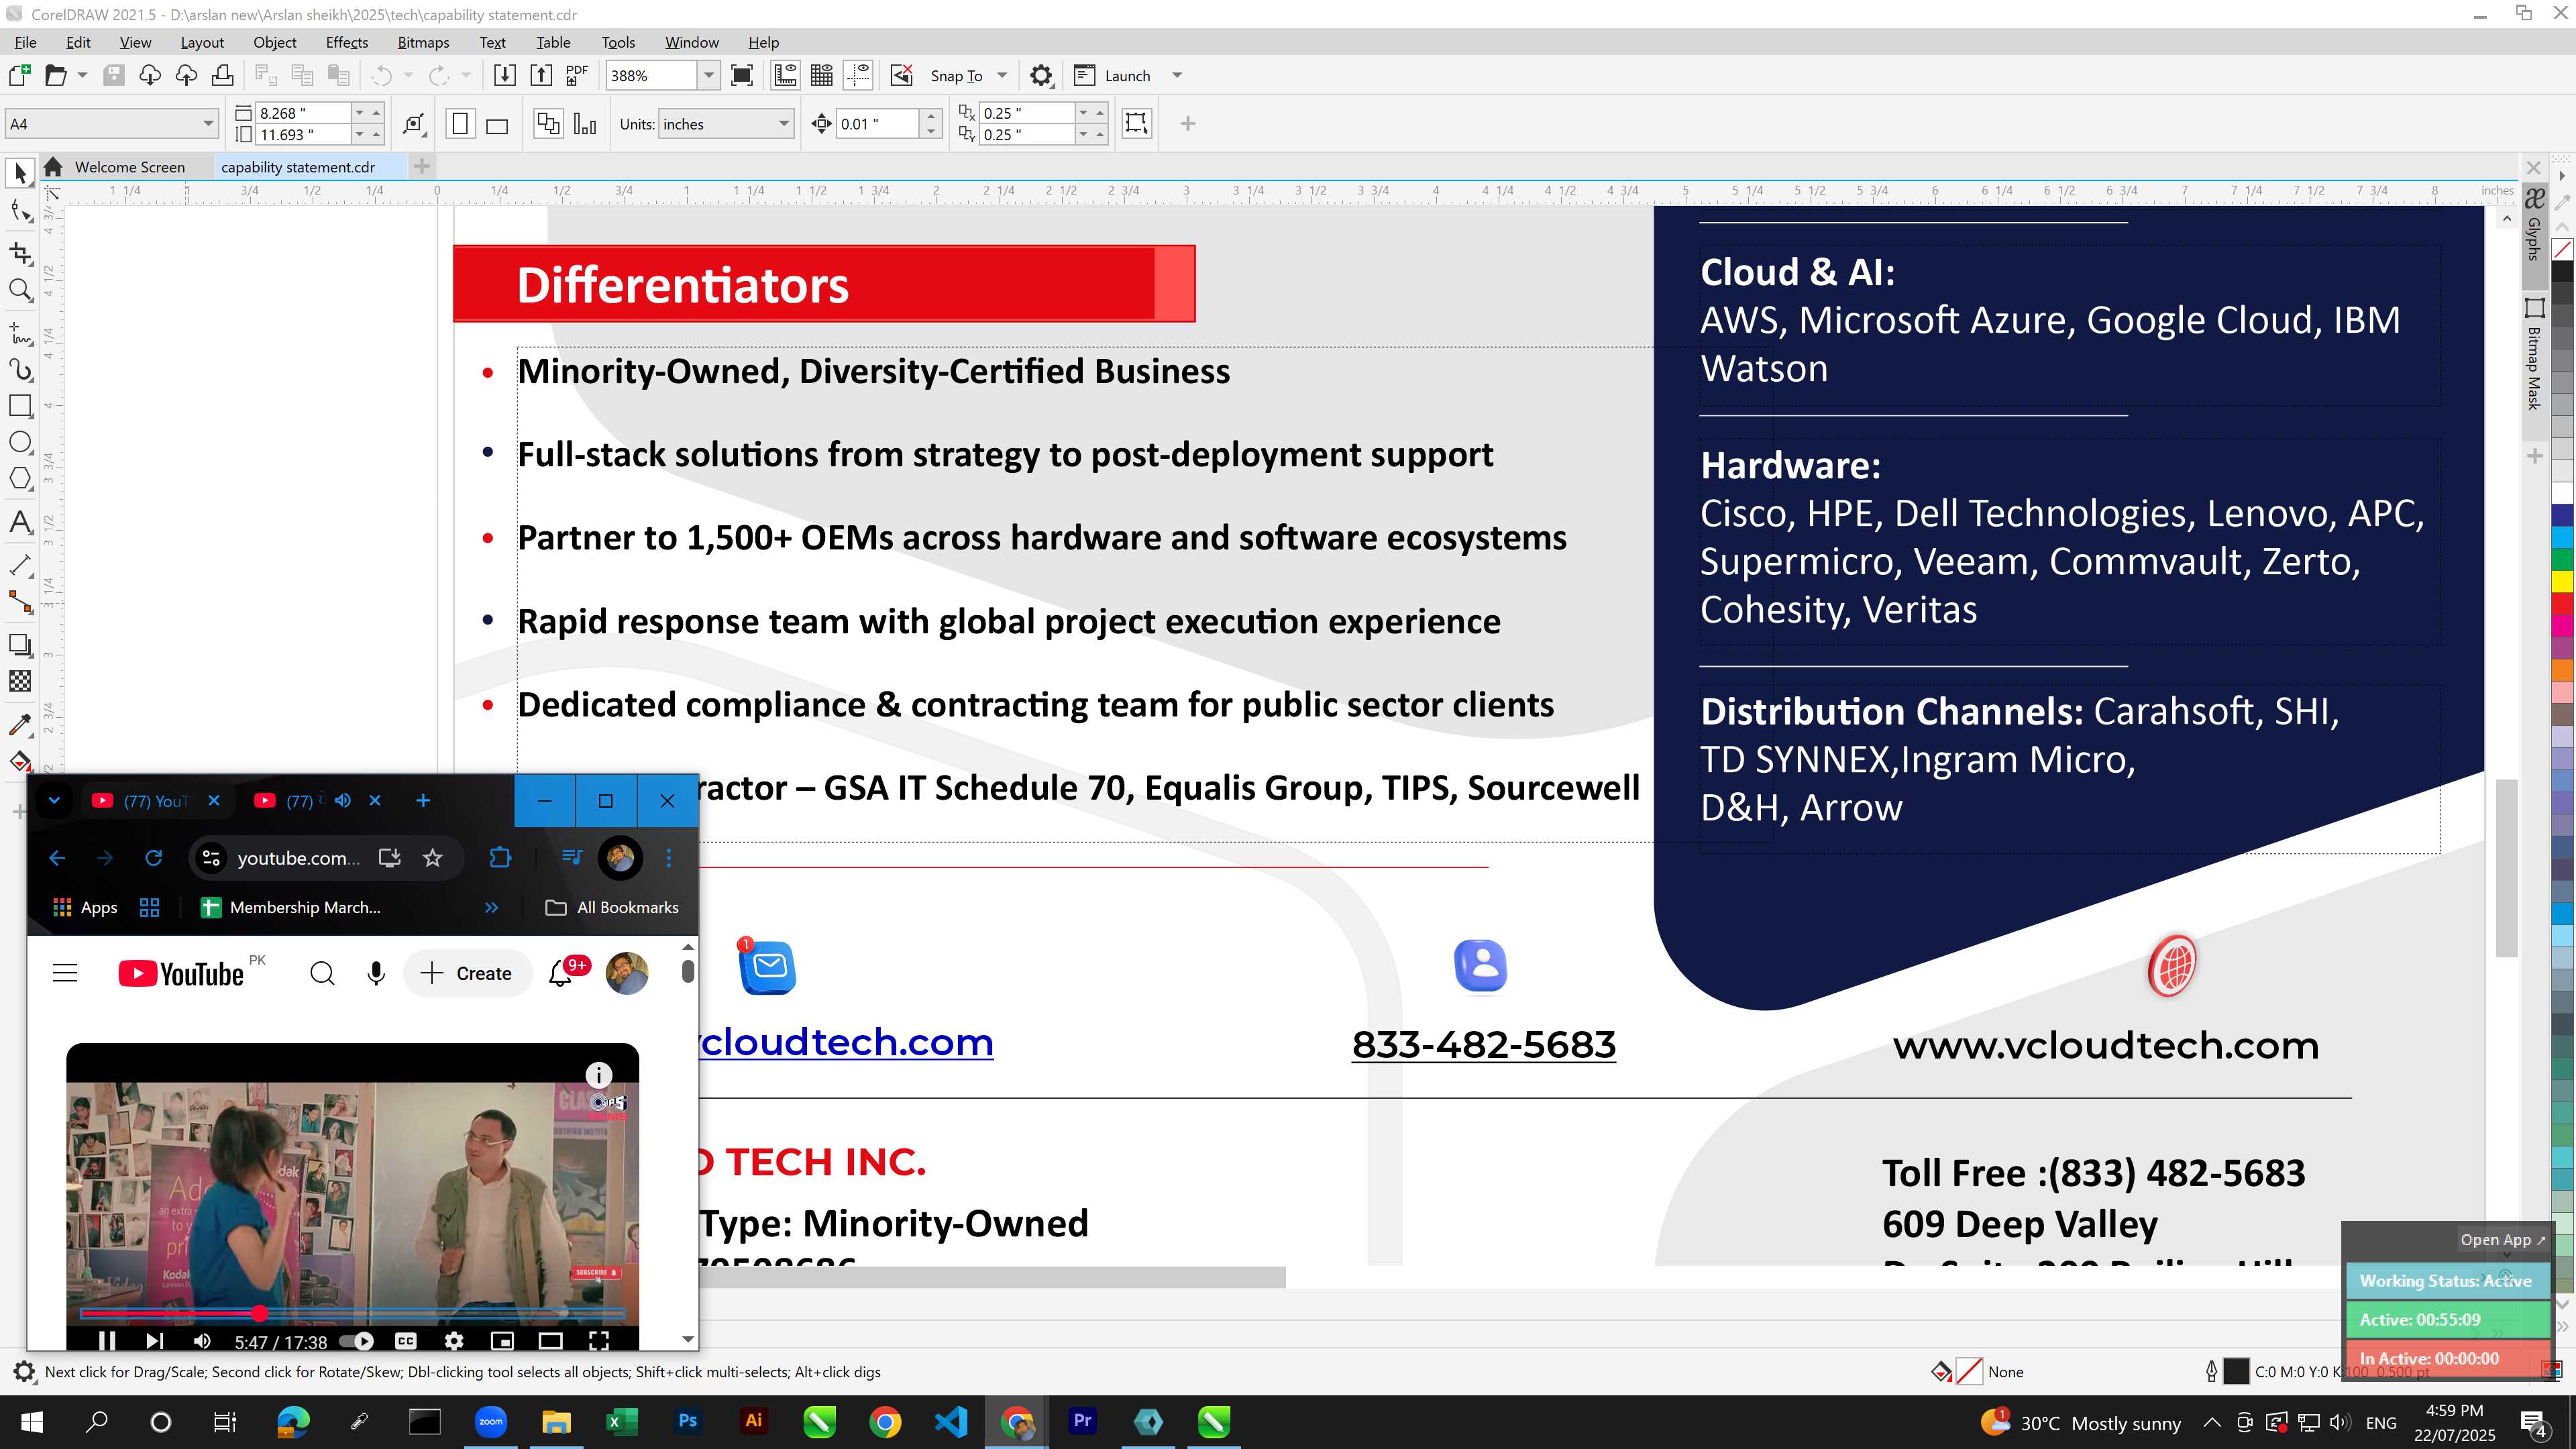This screenshot has width=2576, height=1449.
Task: Switch to capability statement.cdr tab
Action: (x=298, y=167)
